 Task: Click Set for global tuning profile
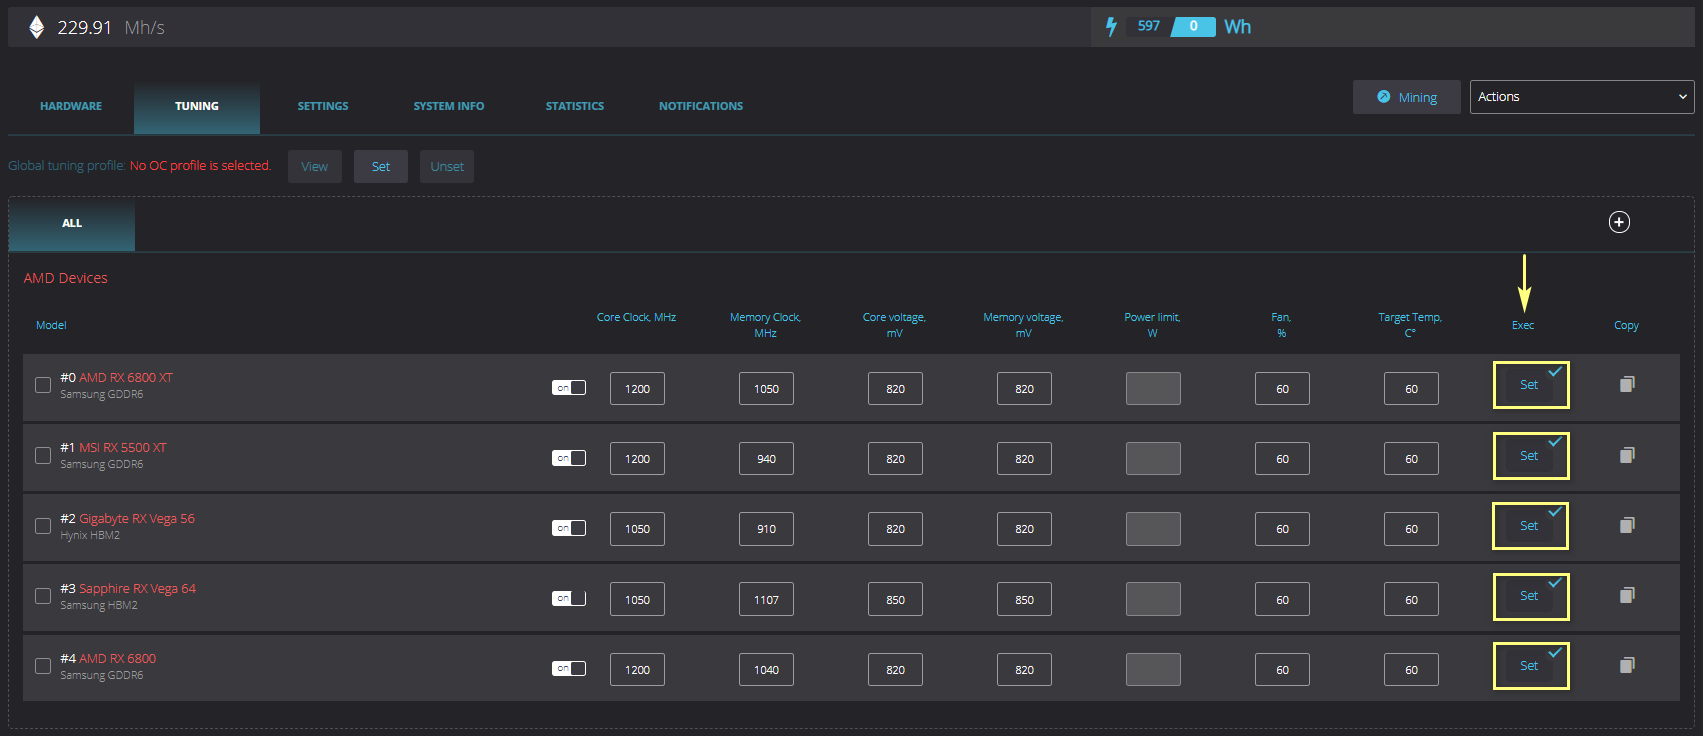(381, 166)
